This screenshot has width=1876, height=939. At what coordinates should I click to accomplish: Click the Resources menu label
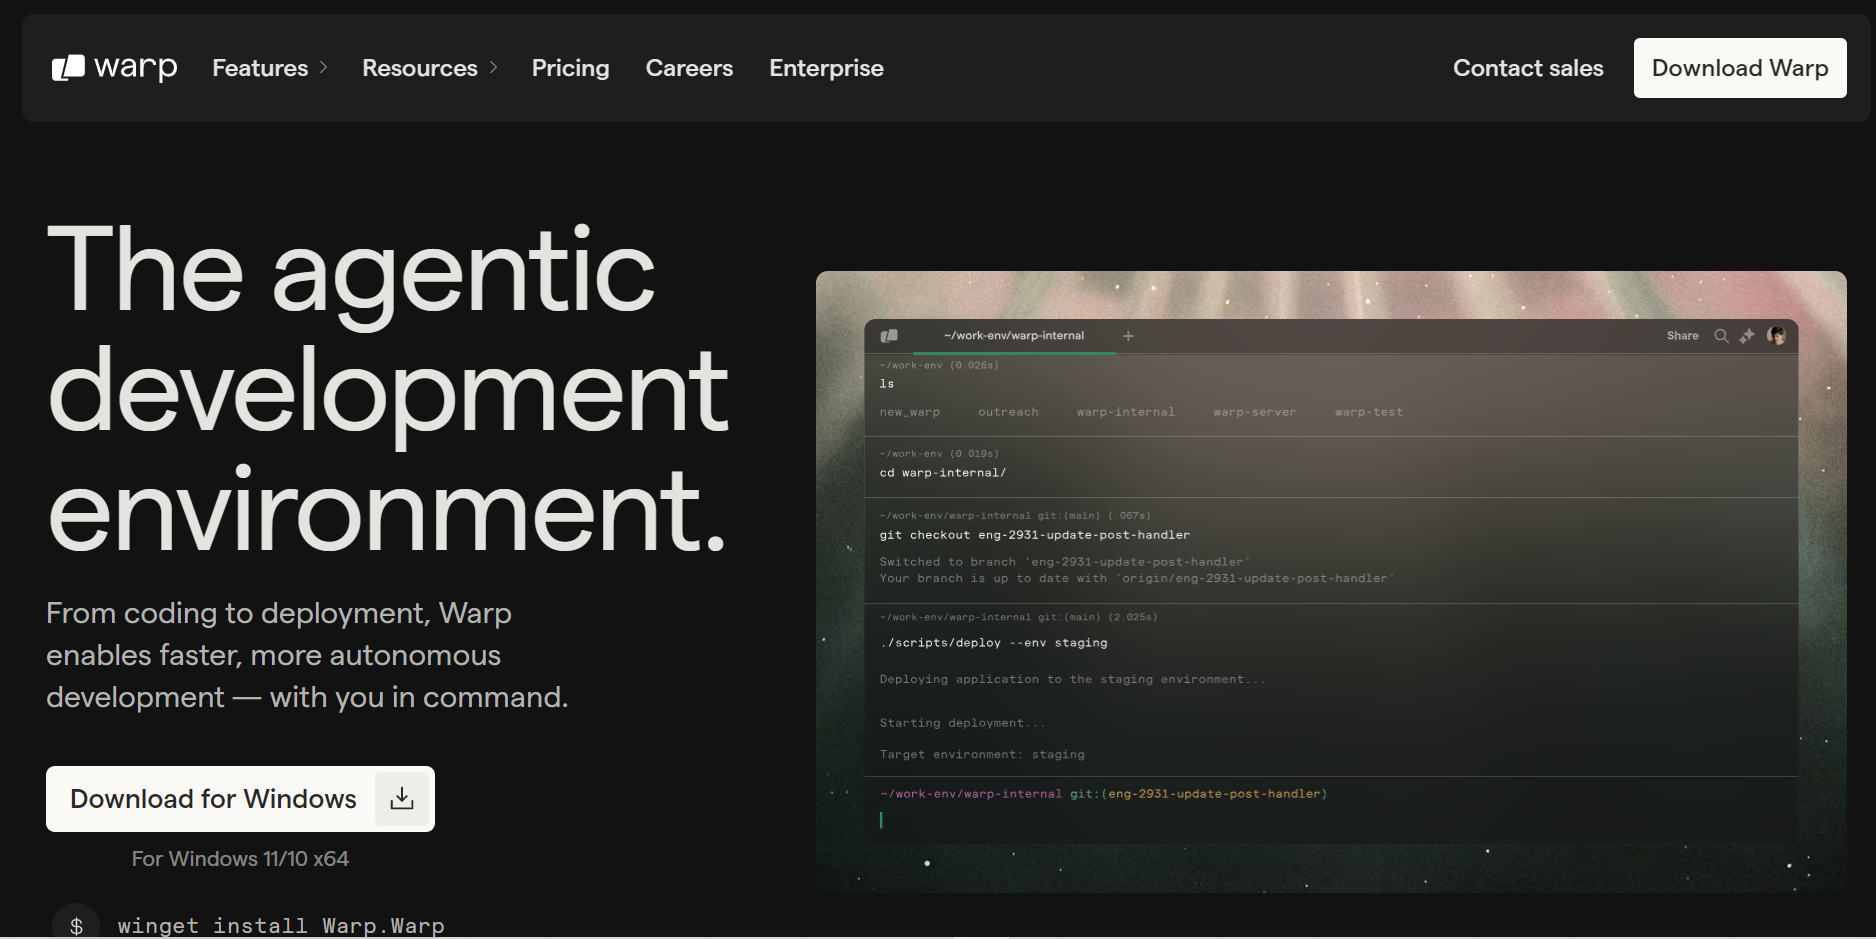tap(420, 68)
